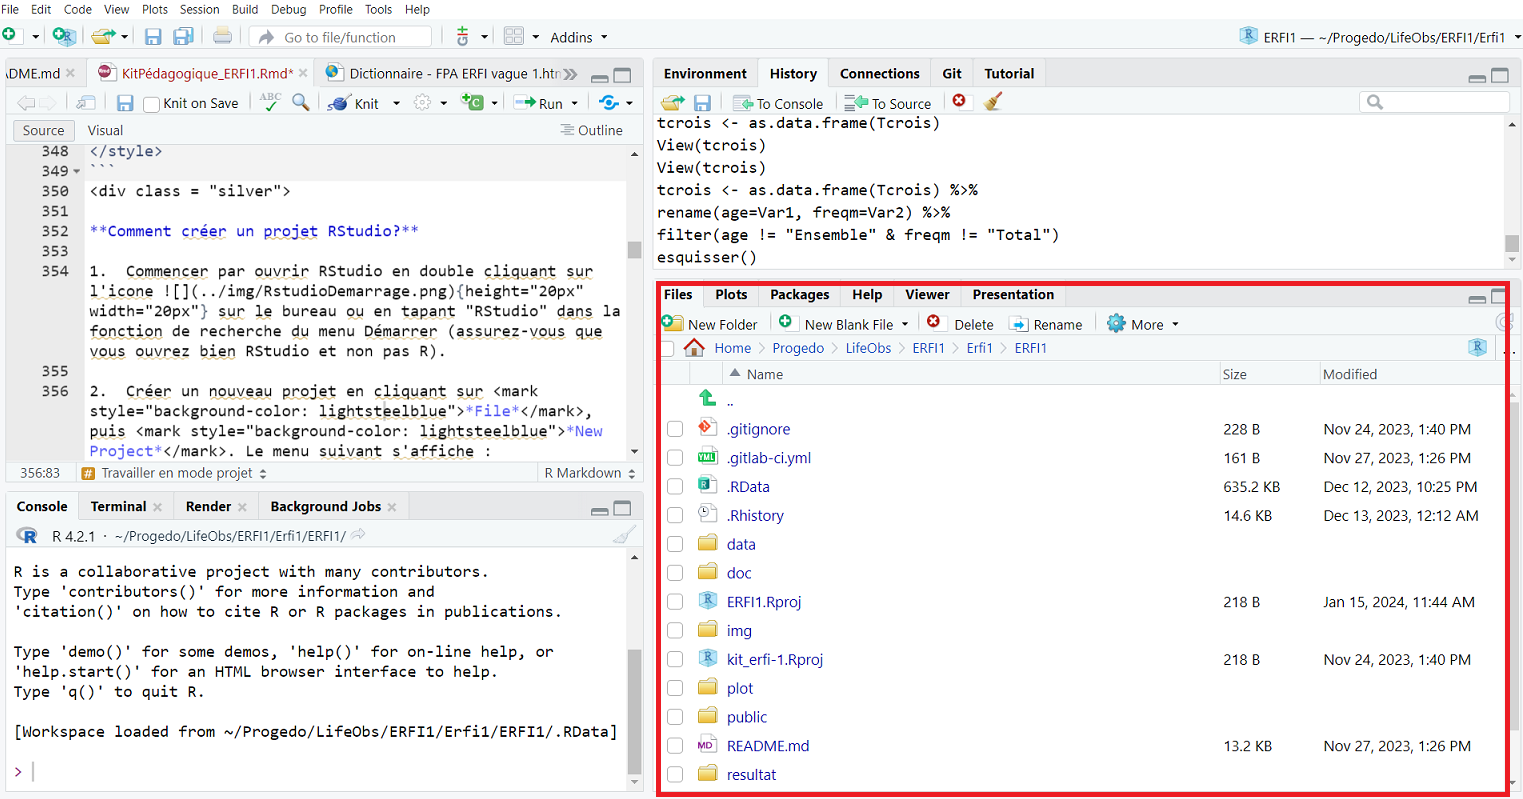Click the To Console icon in History
The height and width of the screenshot is (799, 1523).
tap(778, 103)
